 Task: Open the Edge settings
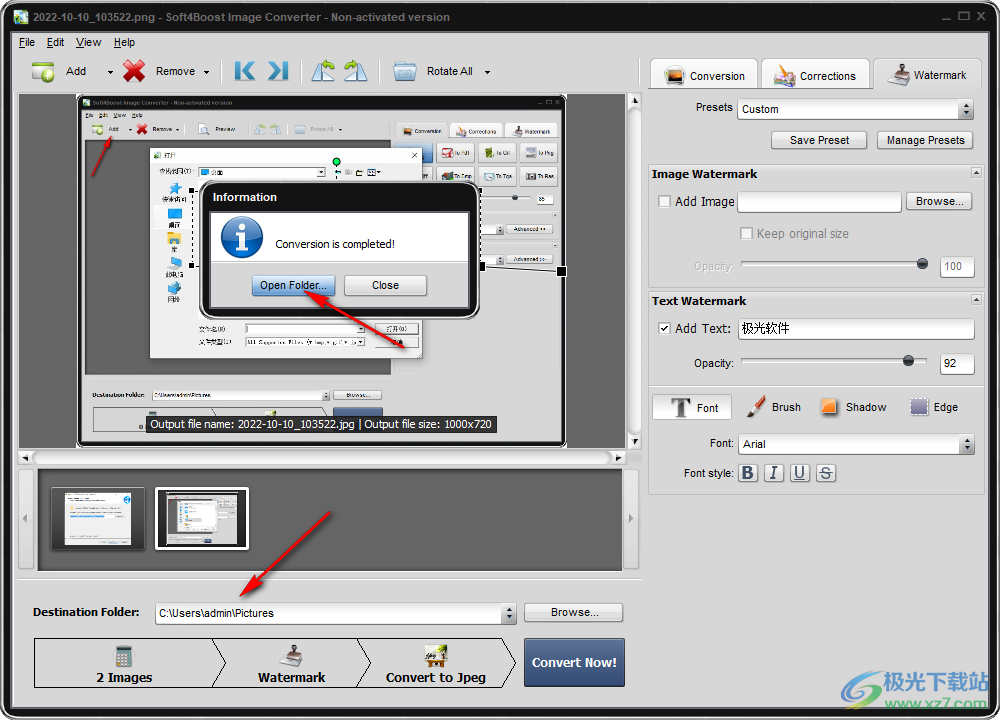point(934,407)
